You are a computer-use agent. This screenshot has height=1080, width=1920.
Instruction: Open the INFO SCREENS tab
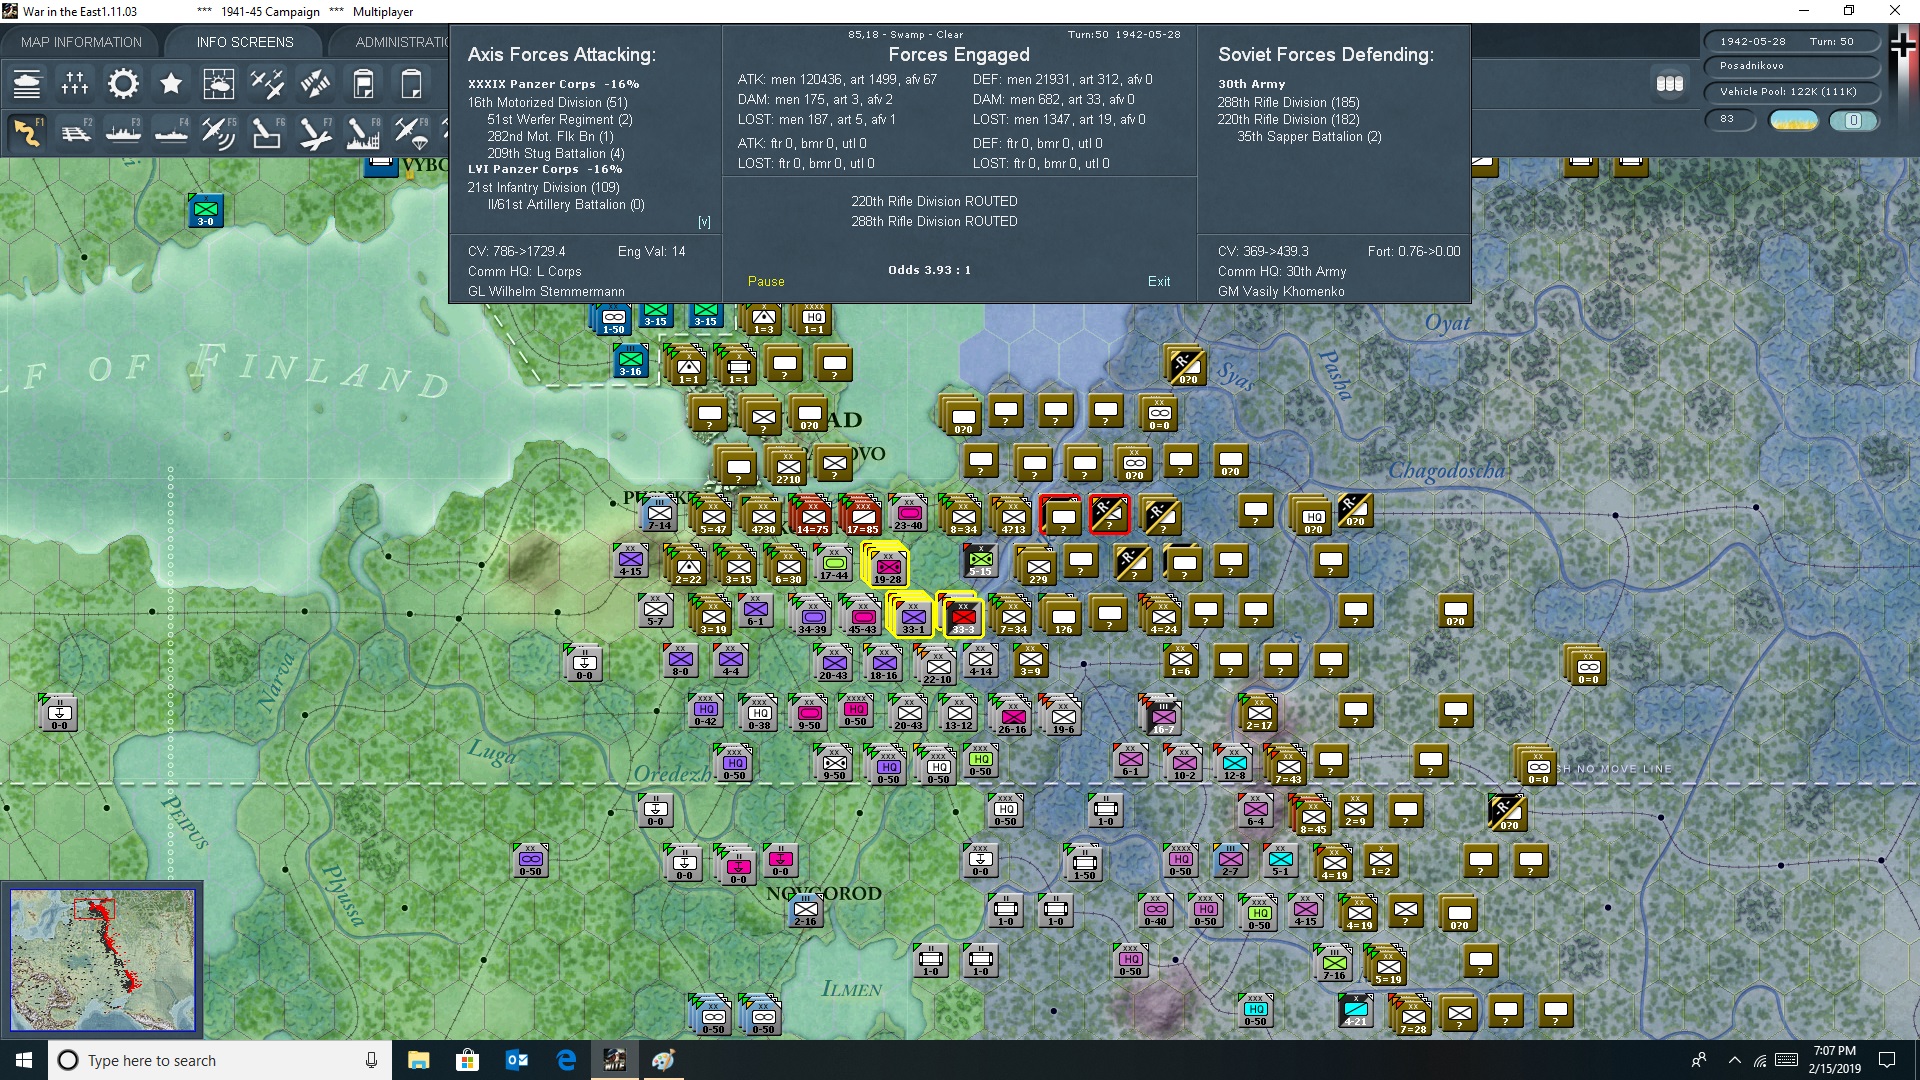point(245,42)
